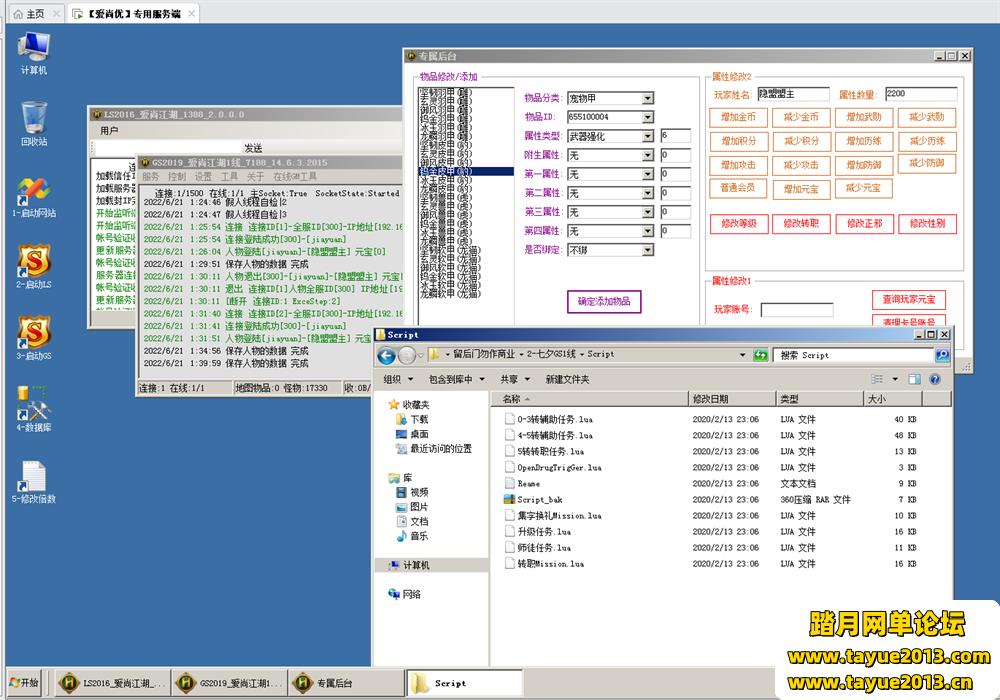
Task: Expand the 包含到库中 menu
Action: point(457,379)
